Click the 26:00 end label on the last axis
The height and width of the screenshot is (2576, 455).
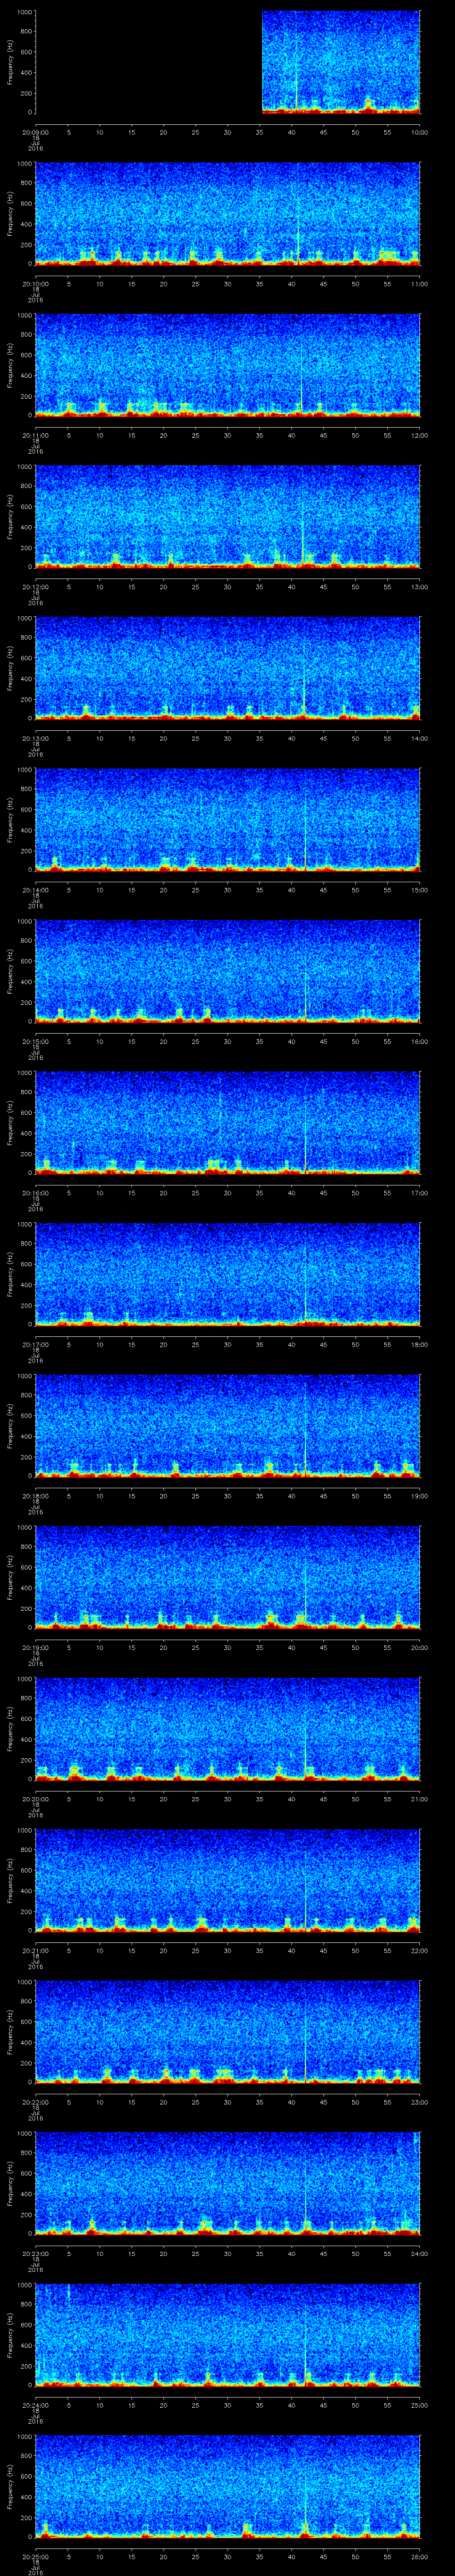[x=419, y=2556]
